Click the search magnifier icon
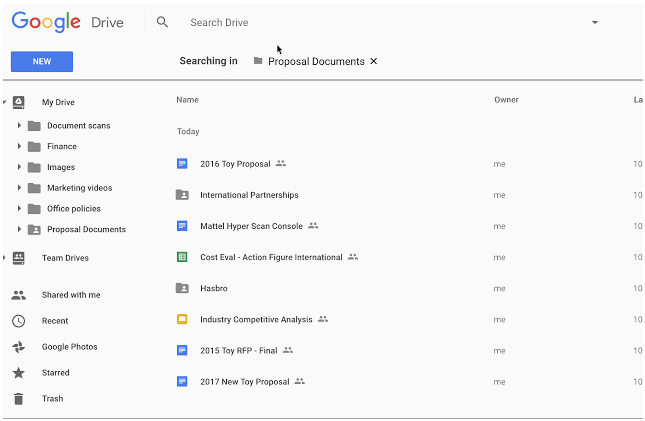The image size is (645, 421). point(163,22)
